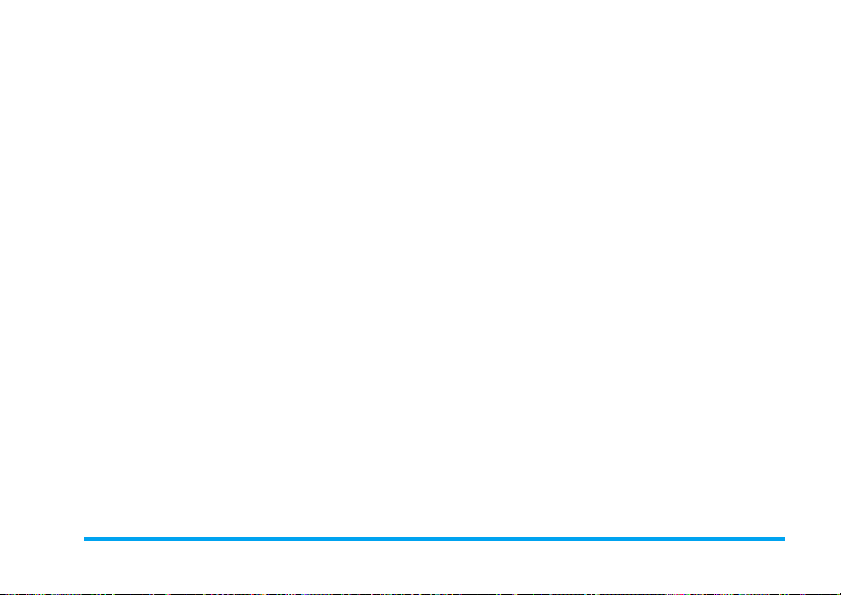Screen dimensions: 841x595
Task: Click the multicolored pixel strip along the bottom edge
Action: pyautogui.click(x=420, y=594)
